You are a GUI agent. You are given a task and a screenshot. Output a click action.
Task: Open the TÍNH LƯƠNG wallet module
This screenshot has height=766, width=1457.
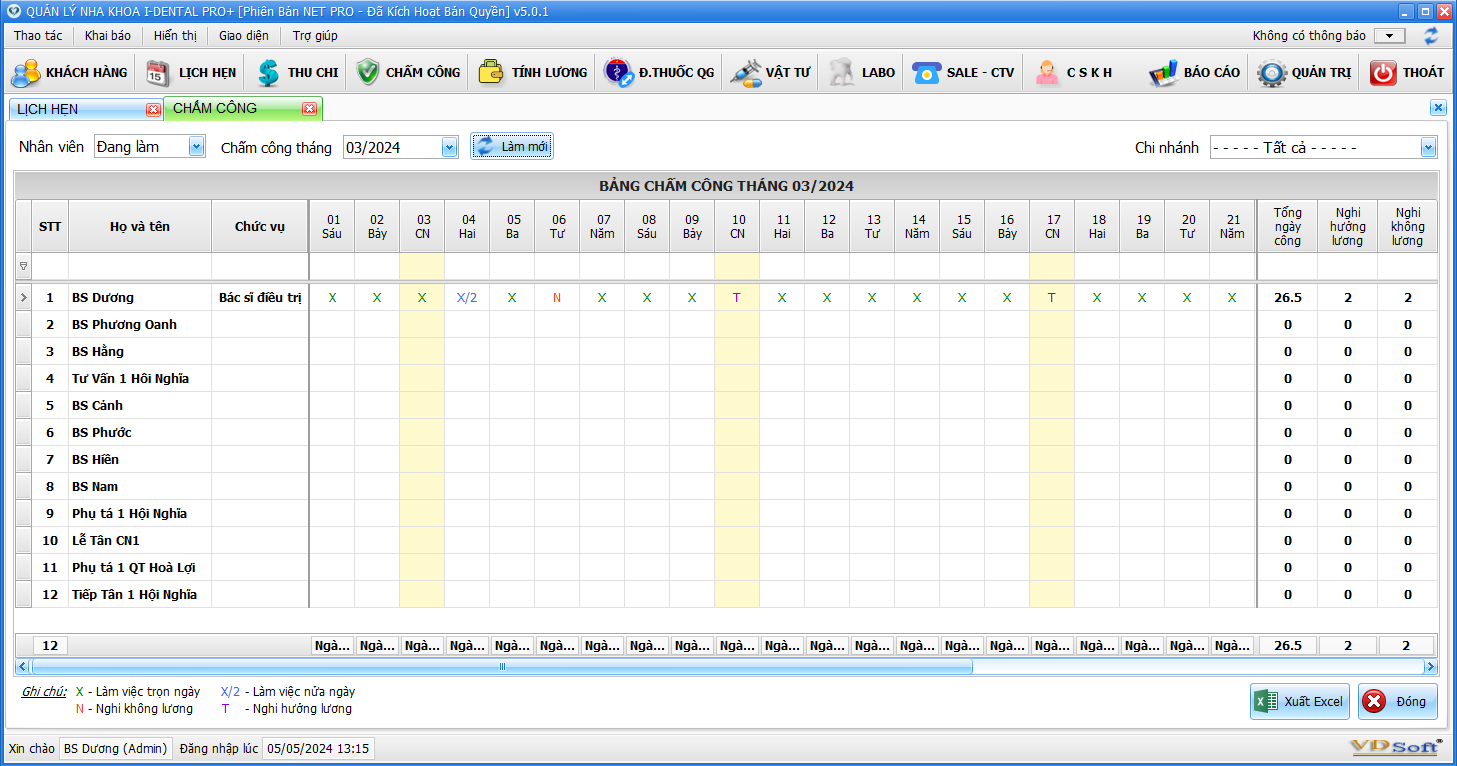coord(532,72)
